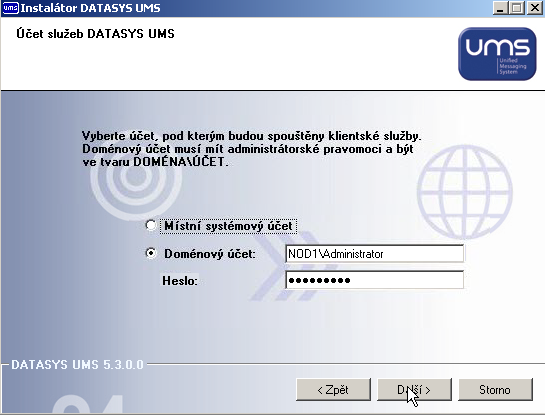Viewport: 545px width, 415px height.
Task: Maximize the installer window
Action: coord(517,8)
